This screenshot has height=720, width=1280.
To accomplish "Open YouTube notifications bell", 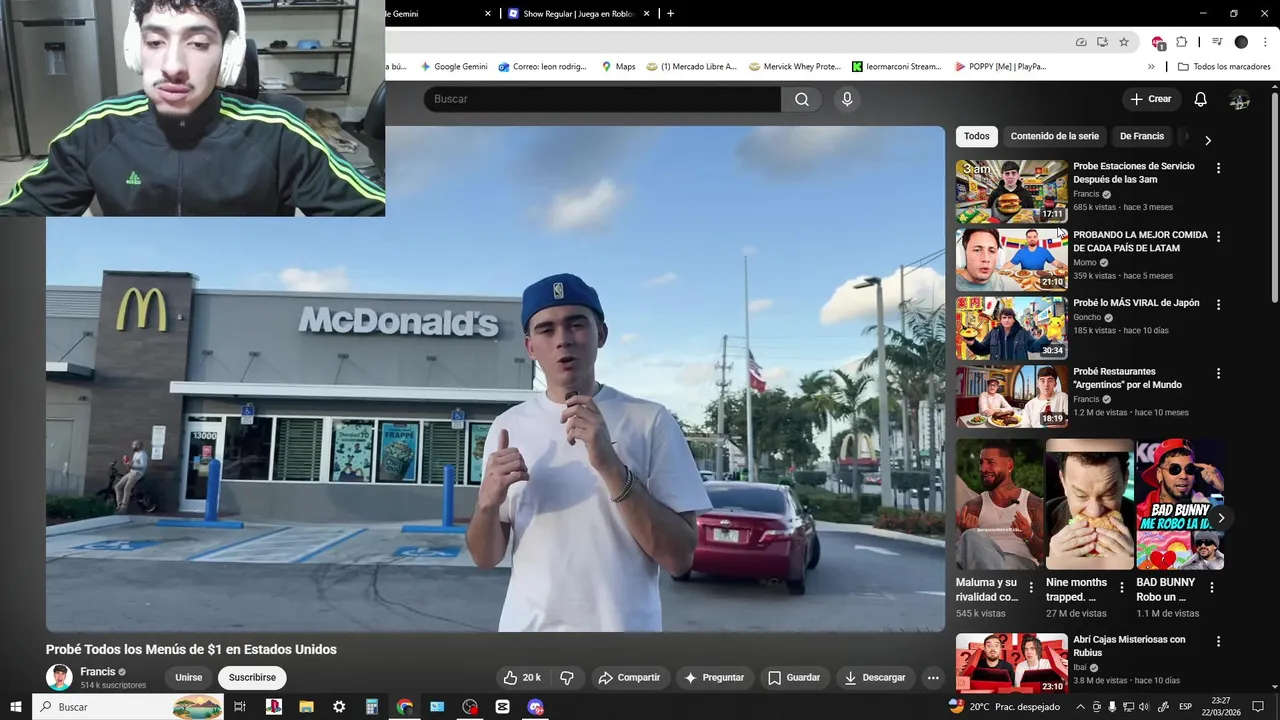I will pos(1201,99).
